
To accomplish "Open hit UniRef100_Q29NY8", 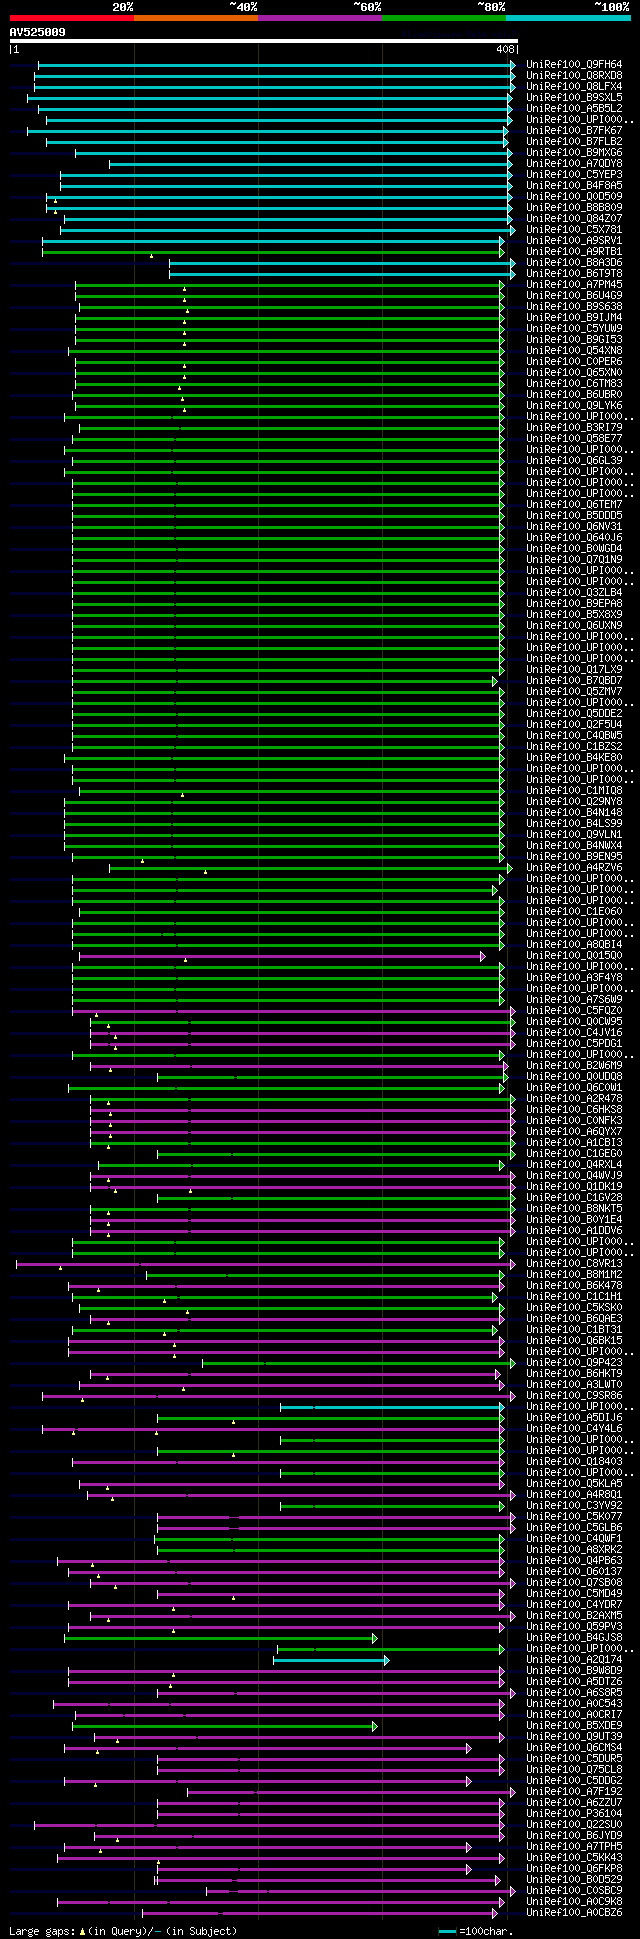I will click(x=574, y=802).
